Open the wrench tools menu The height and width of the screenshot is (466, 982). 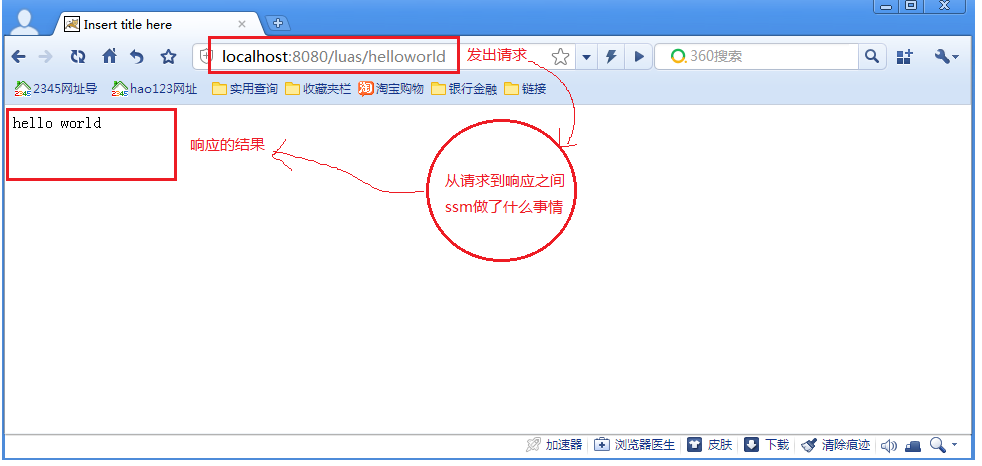click(946, 57)
